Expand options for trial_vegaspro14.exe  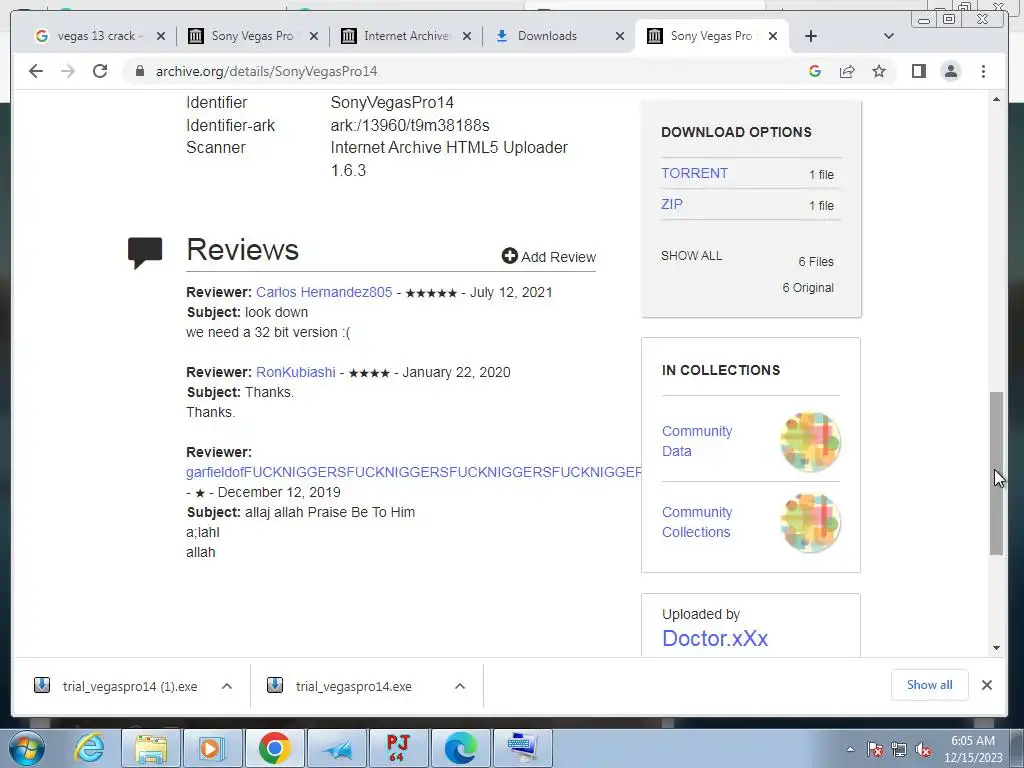pyautogui.click(x=460, y=686)
